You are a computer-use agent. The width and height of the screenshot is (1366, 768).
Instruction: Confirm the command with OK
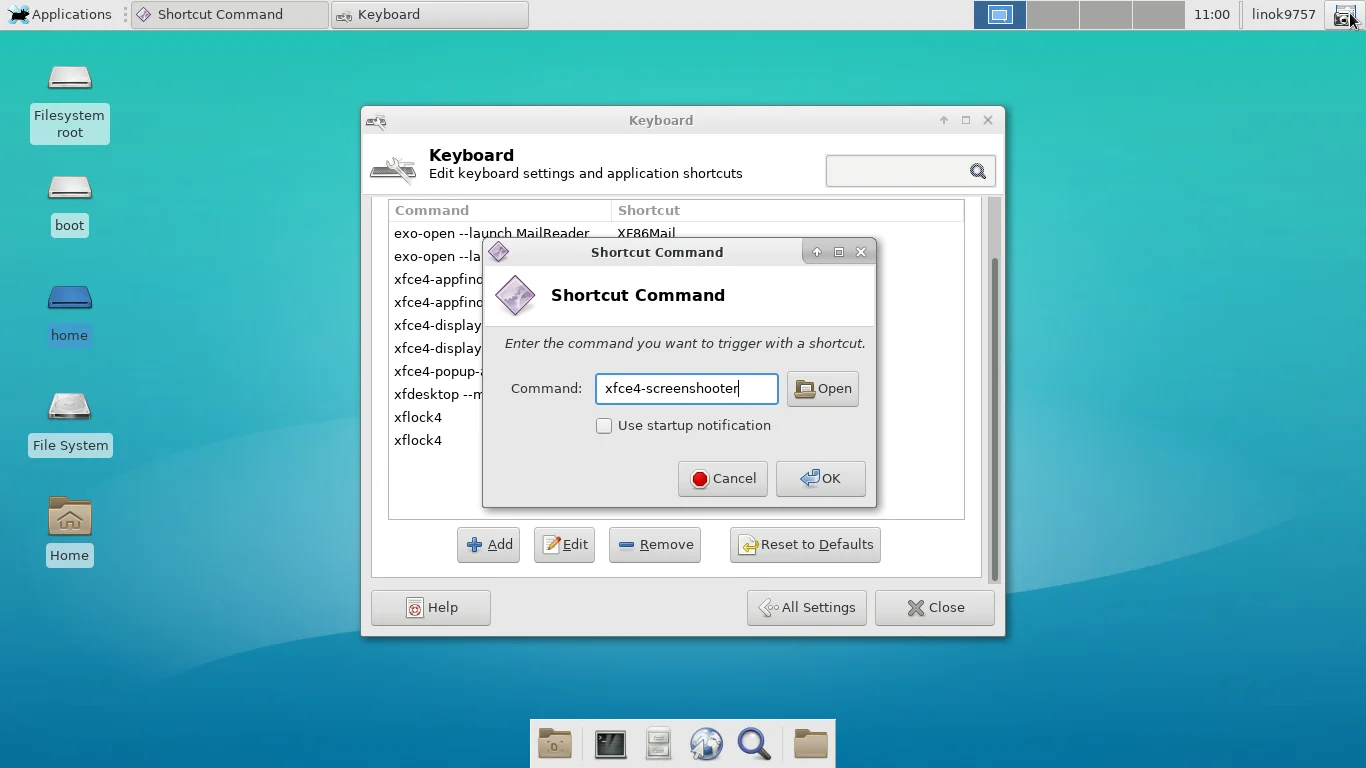point(821,478)
